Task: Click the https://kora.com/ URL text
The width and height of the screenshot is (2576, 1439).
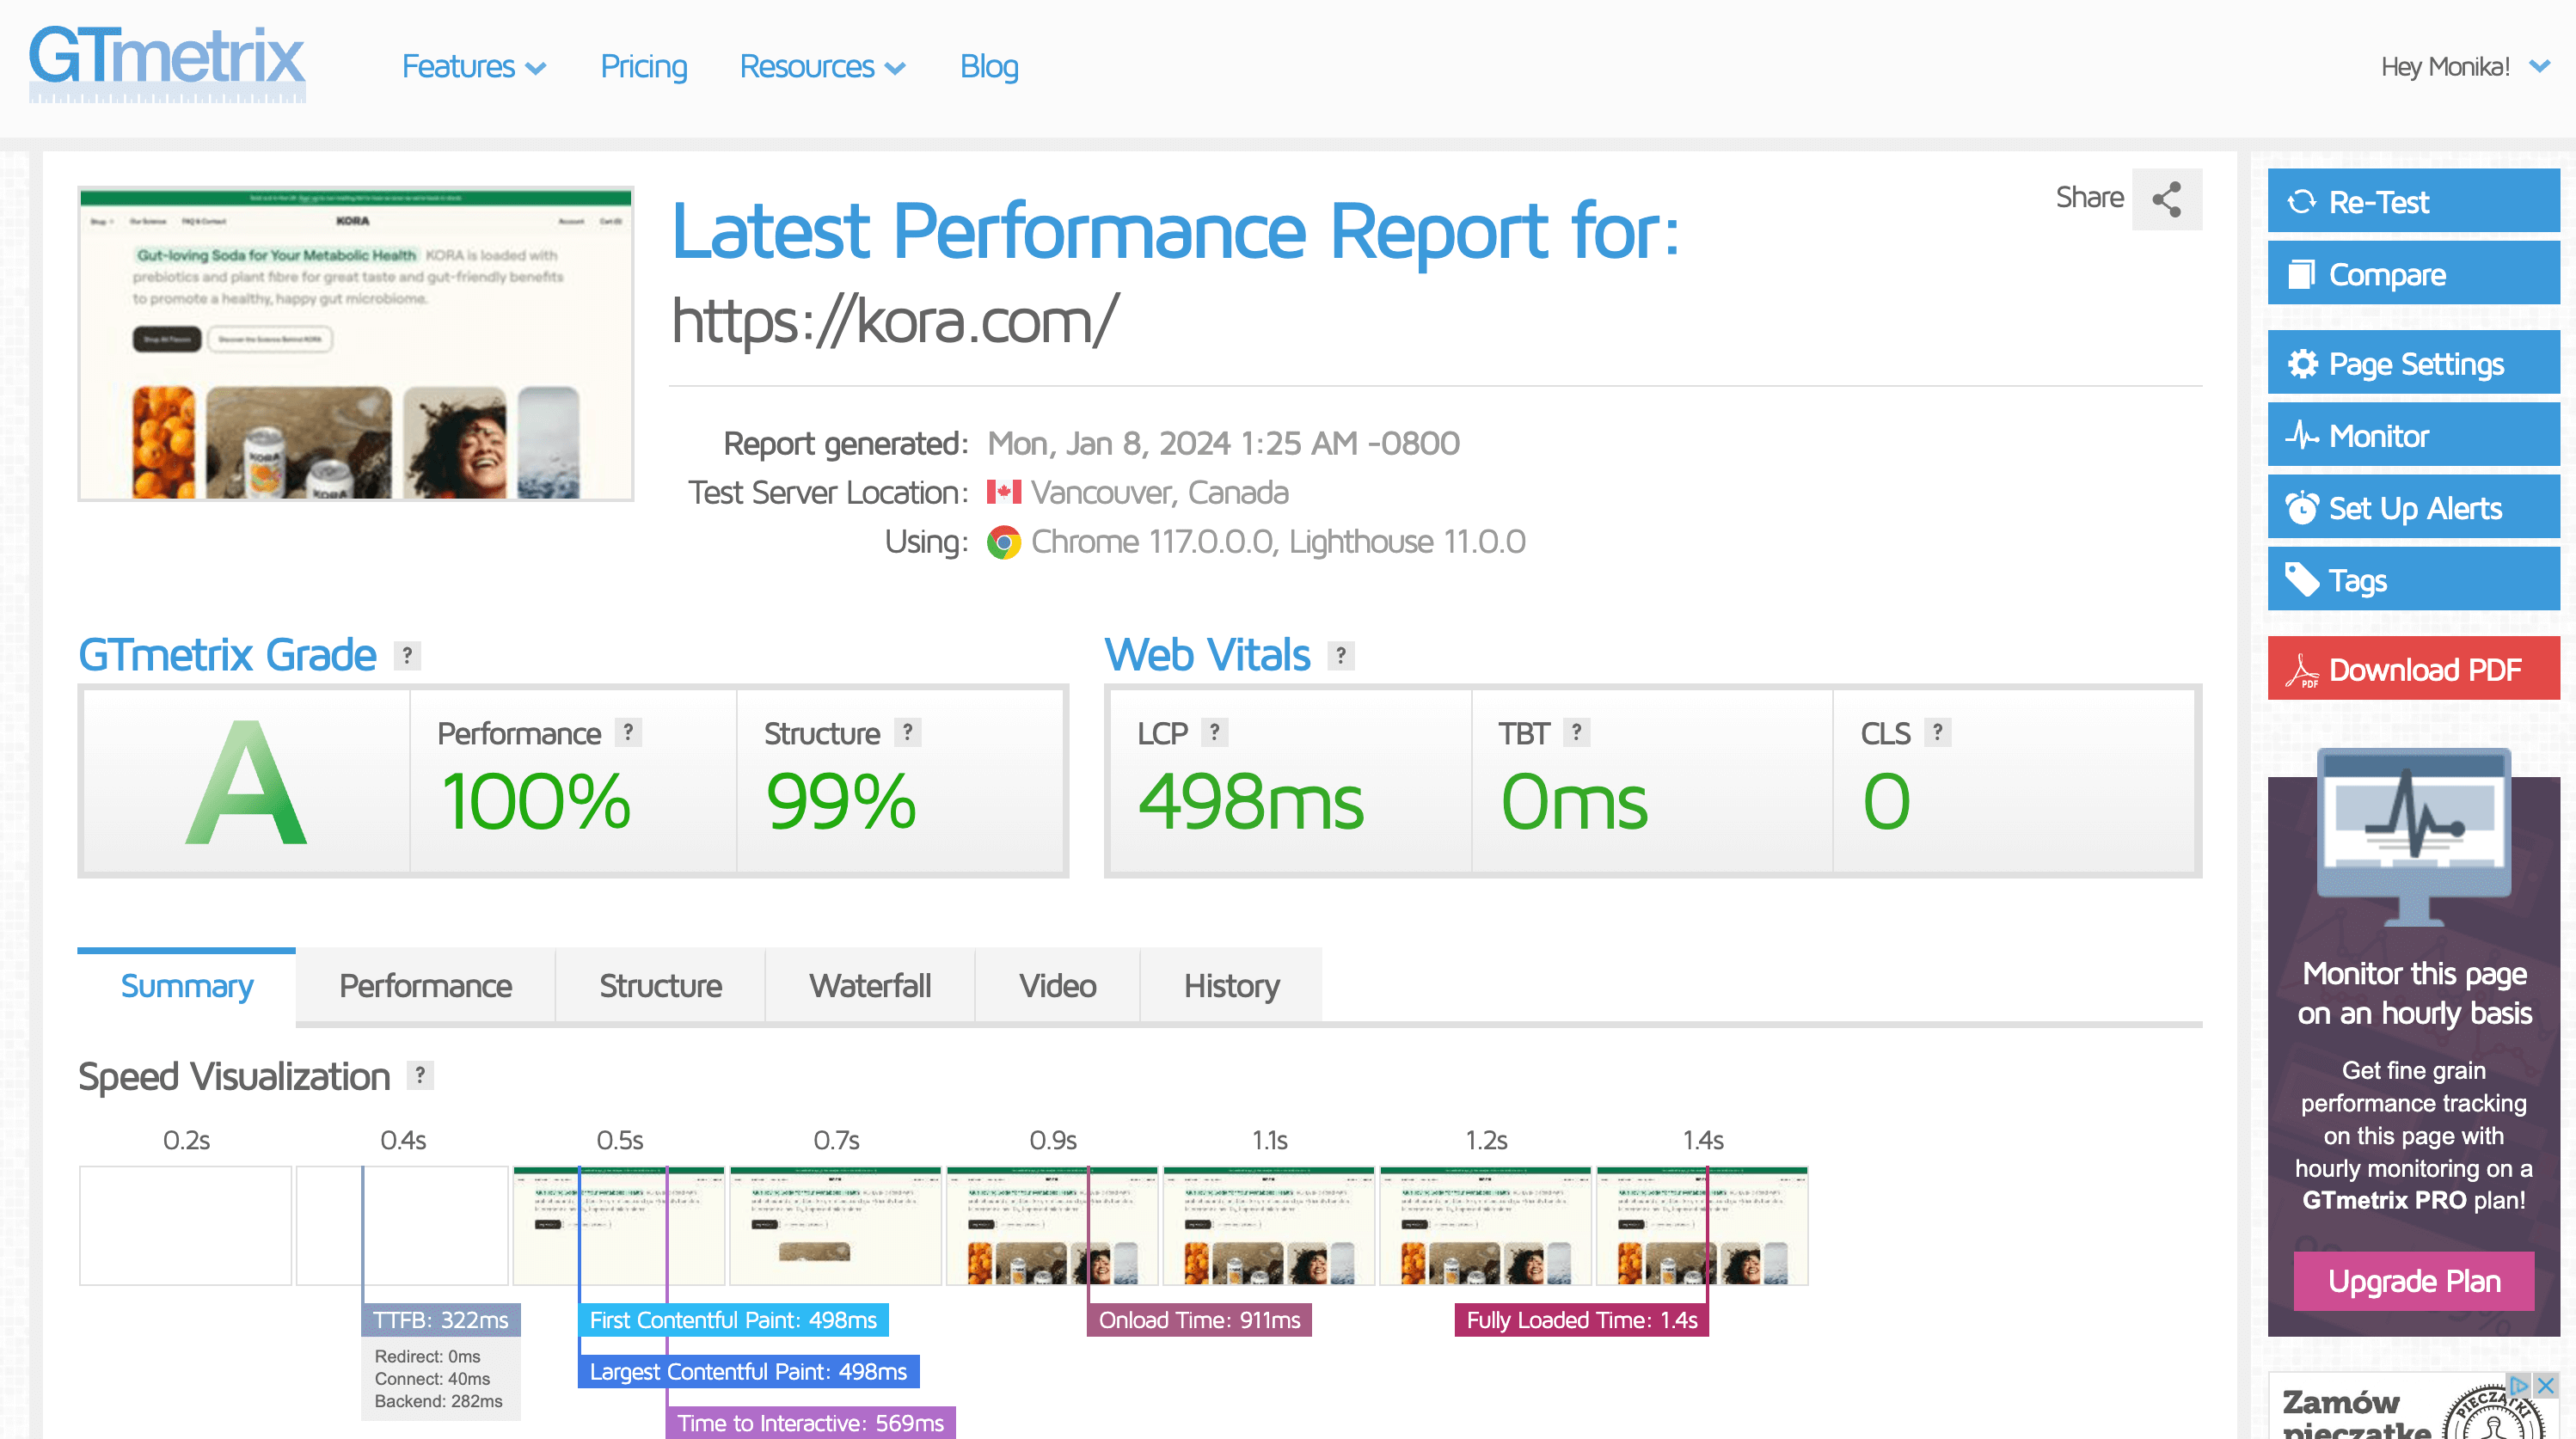Action: tap(894, 321)
